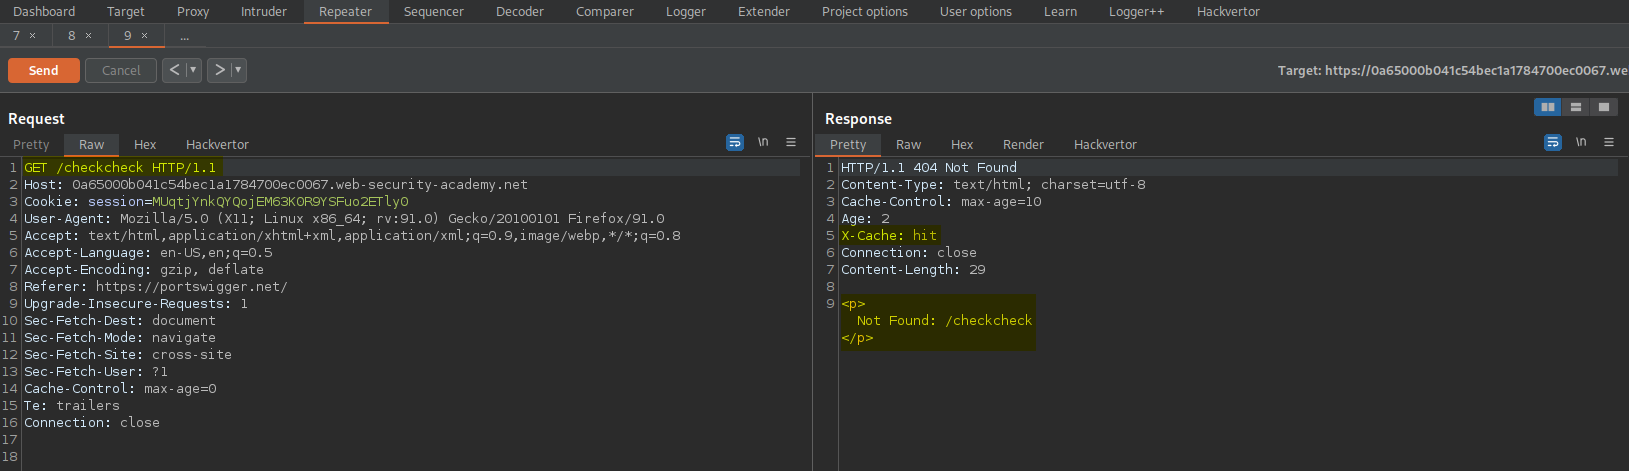Open the Dashboard tab
This screenshot has width=1629, height=471.
click(x=44, y=12)
